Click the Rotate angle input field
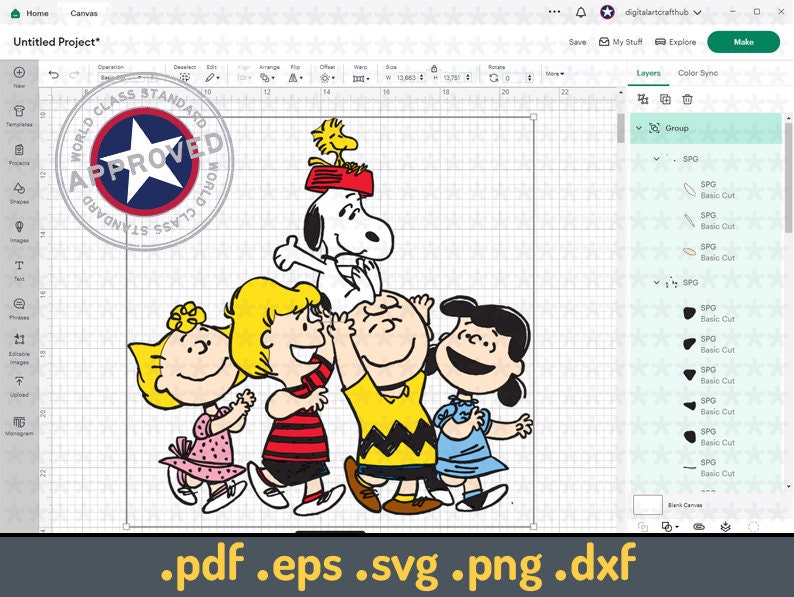 tap(514, 78)
